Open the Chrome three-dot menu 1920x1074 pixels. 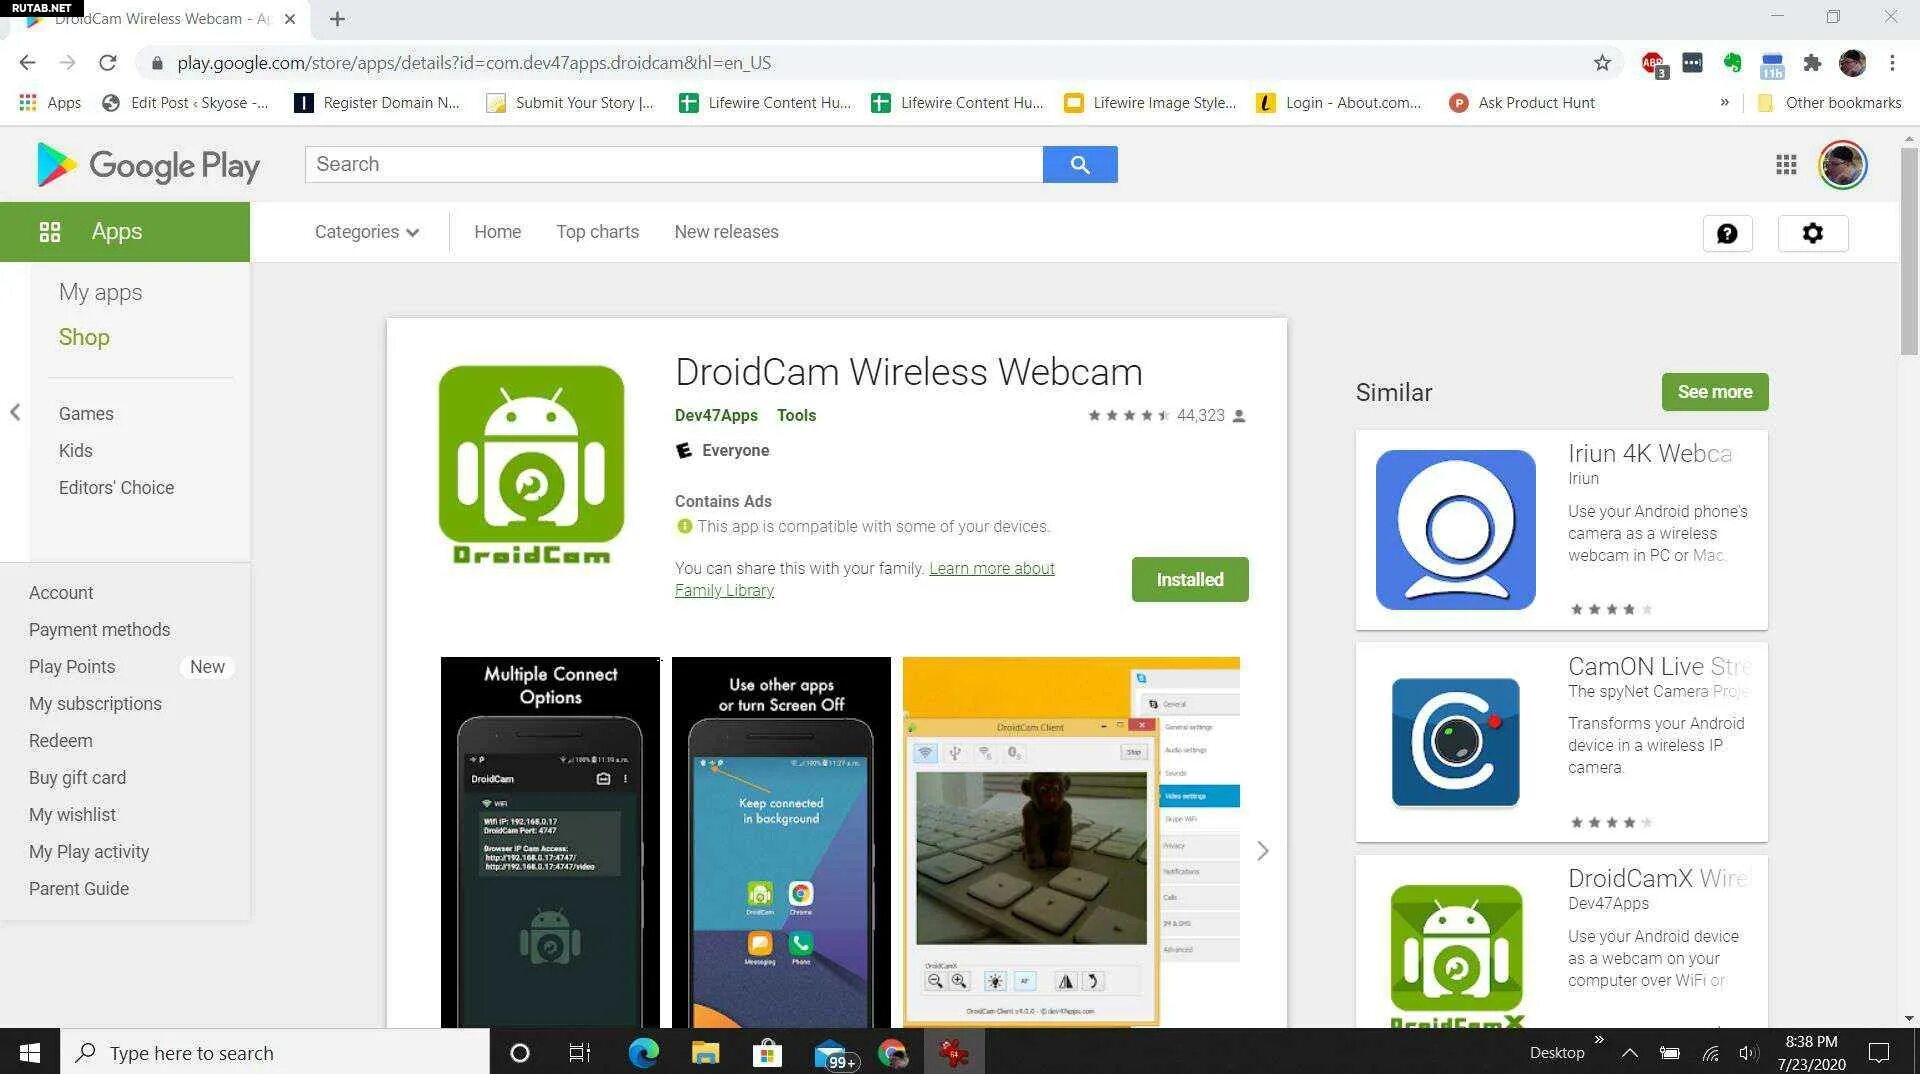1892,63
